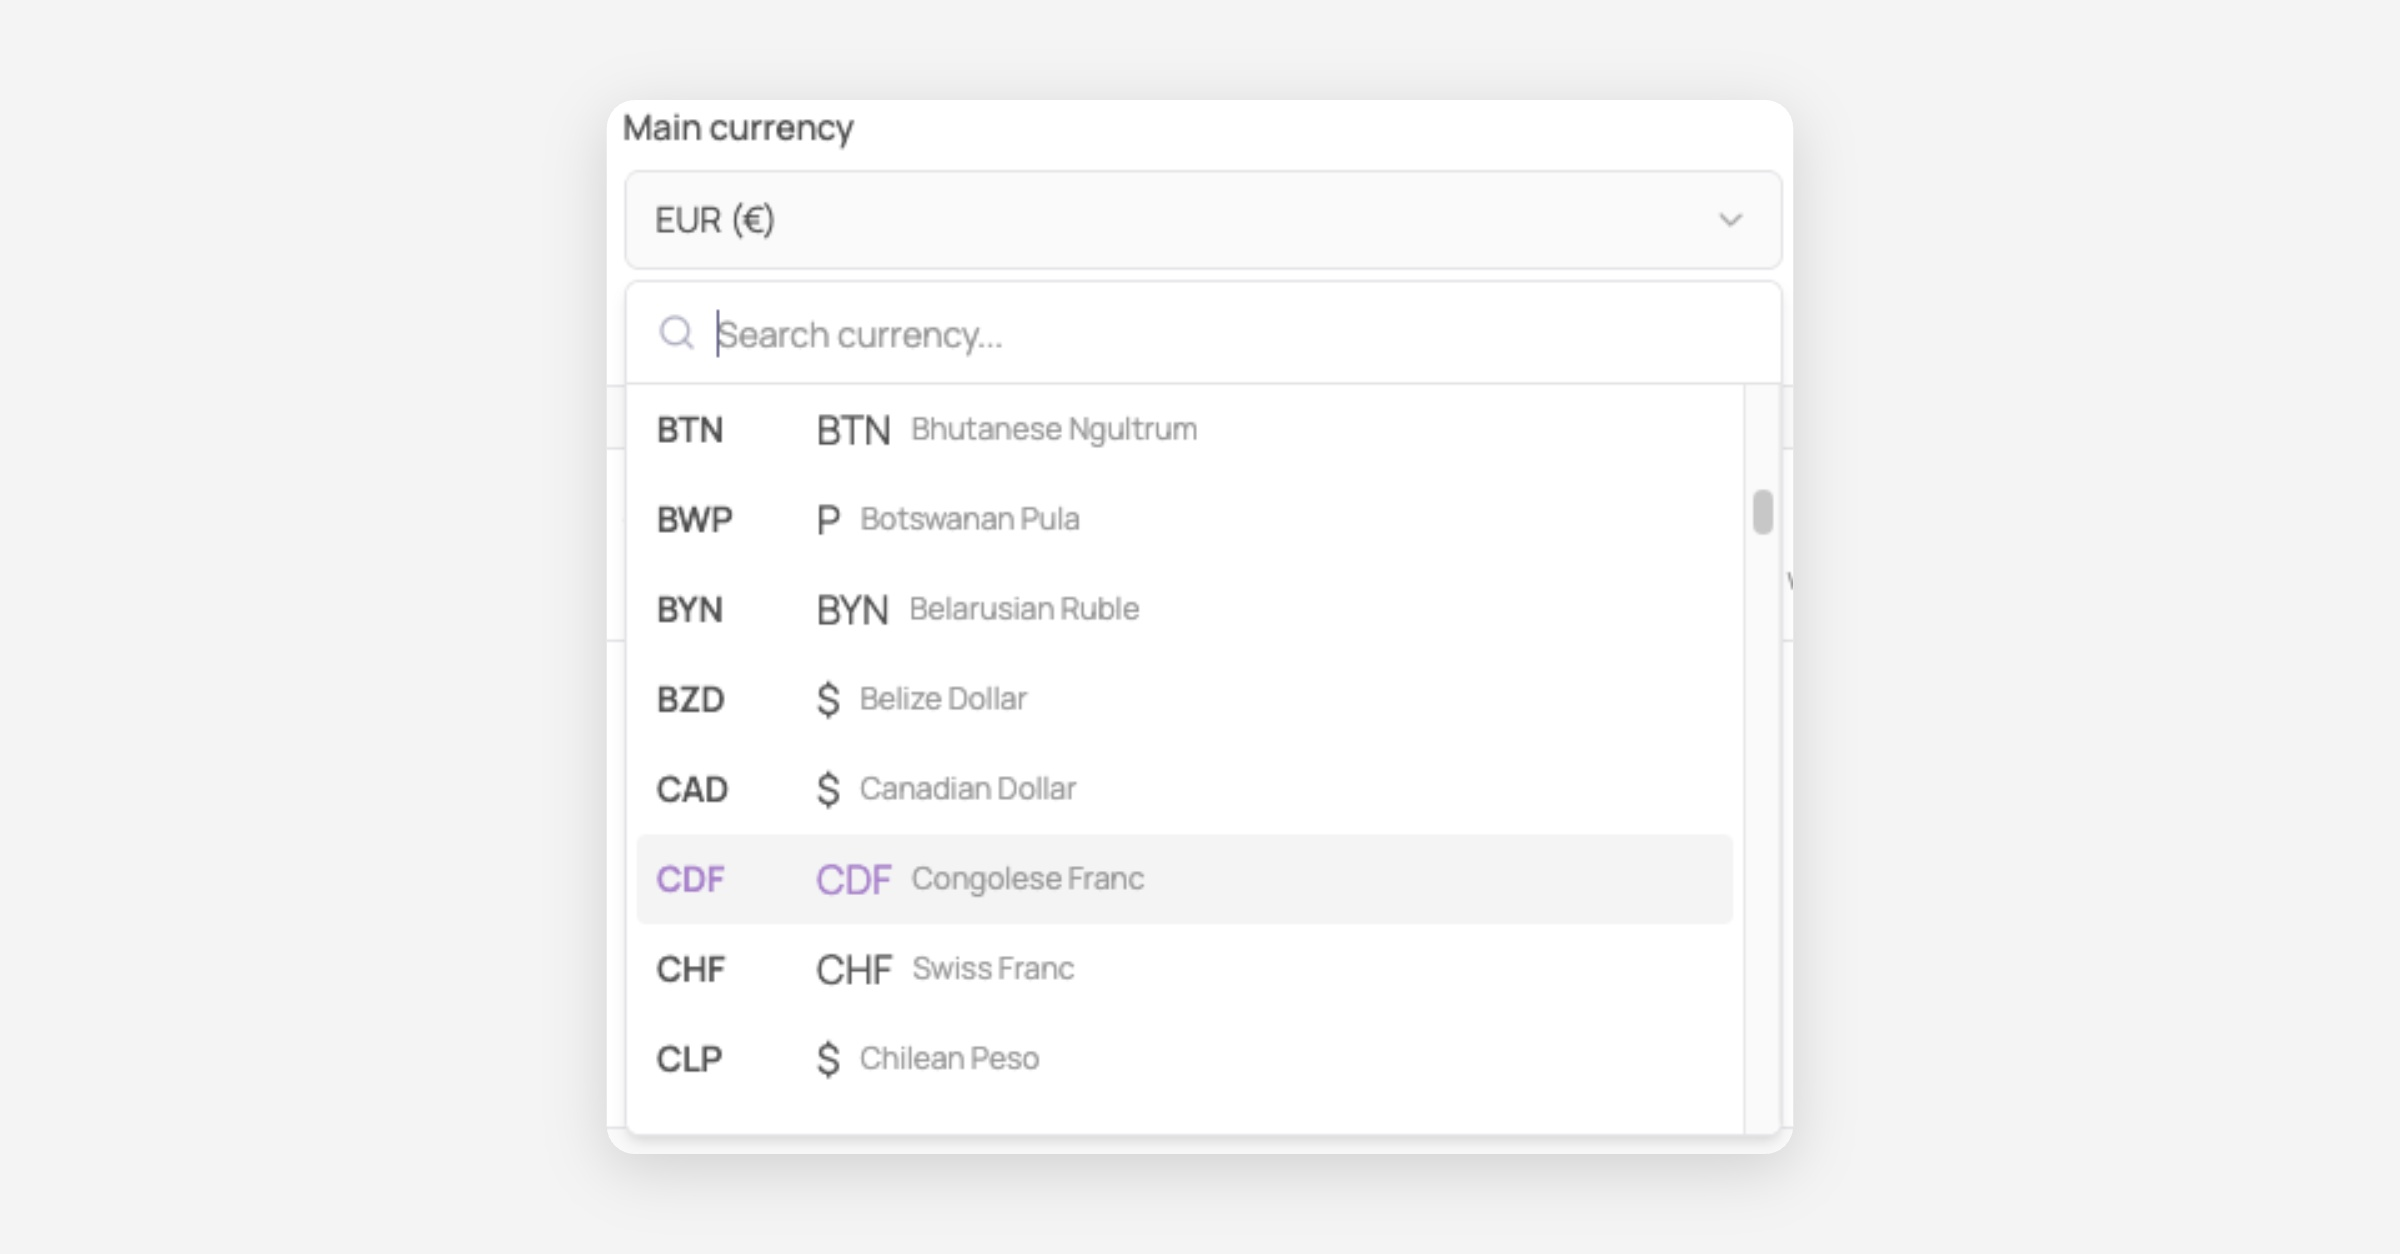Click the BYN symbol beside Belarusian Ruble
Viewport: 2400px width, 1254px height.
point(852,610)
